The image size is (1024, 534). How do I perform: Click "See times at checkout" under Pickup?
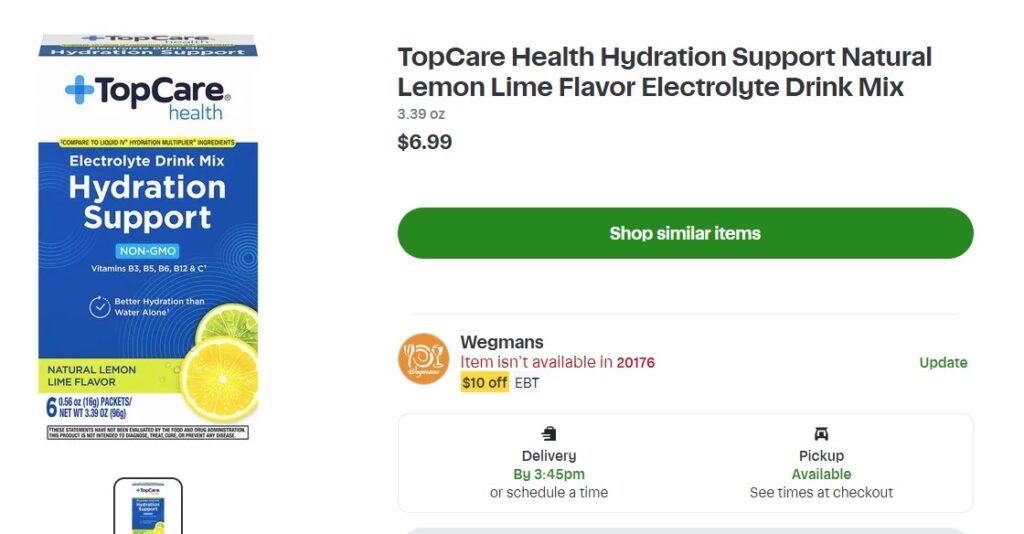(x=821, y=493)
